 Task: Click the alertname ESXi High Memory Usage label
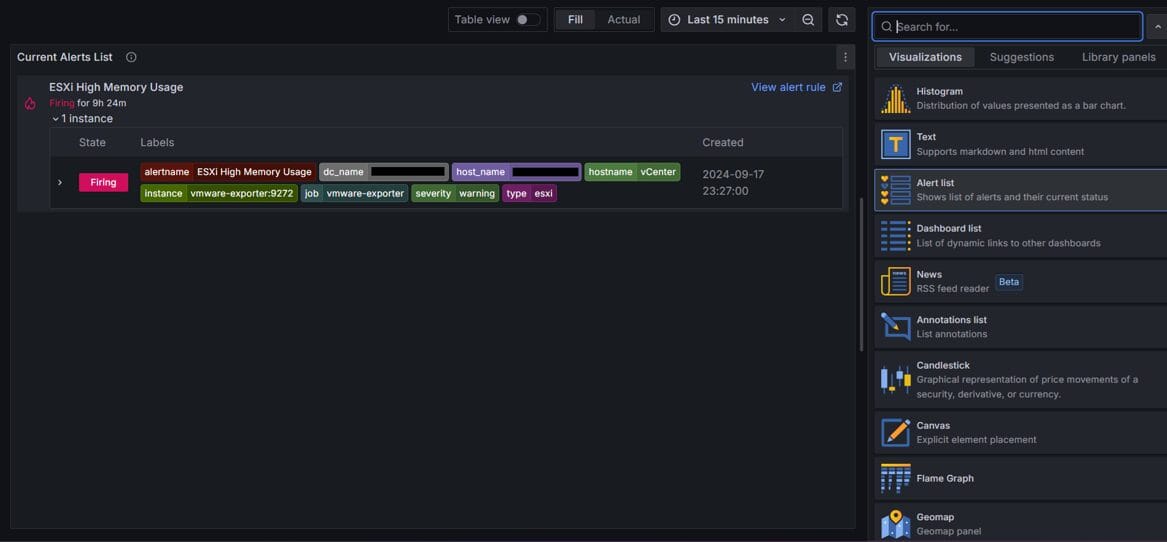tap(228, 172)
